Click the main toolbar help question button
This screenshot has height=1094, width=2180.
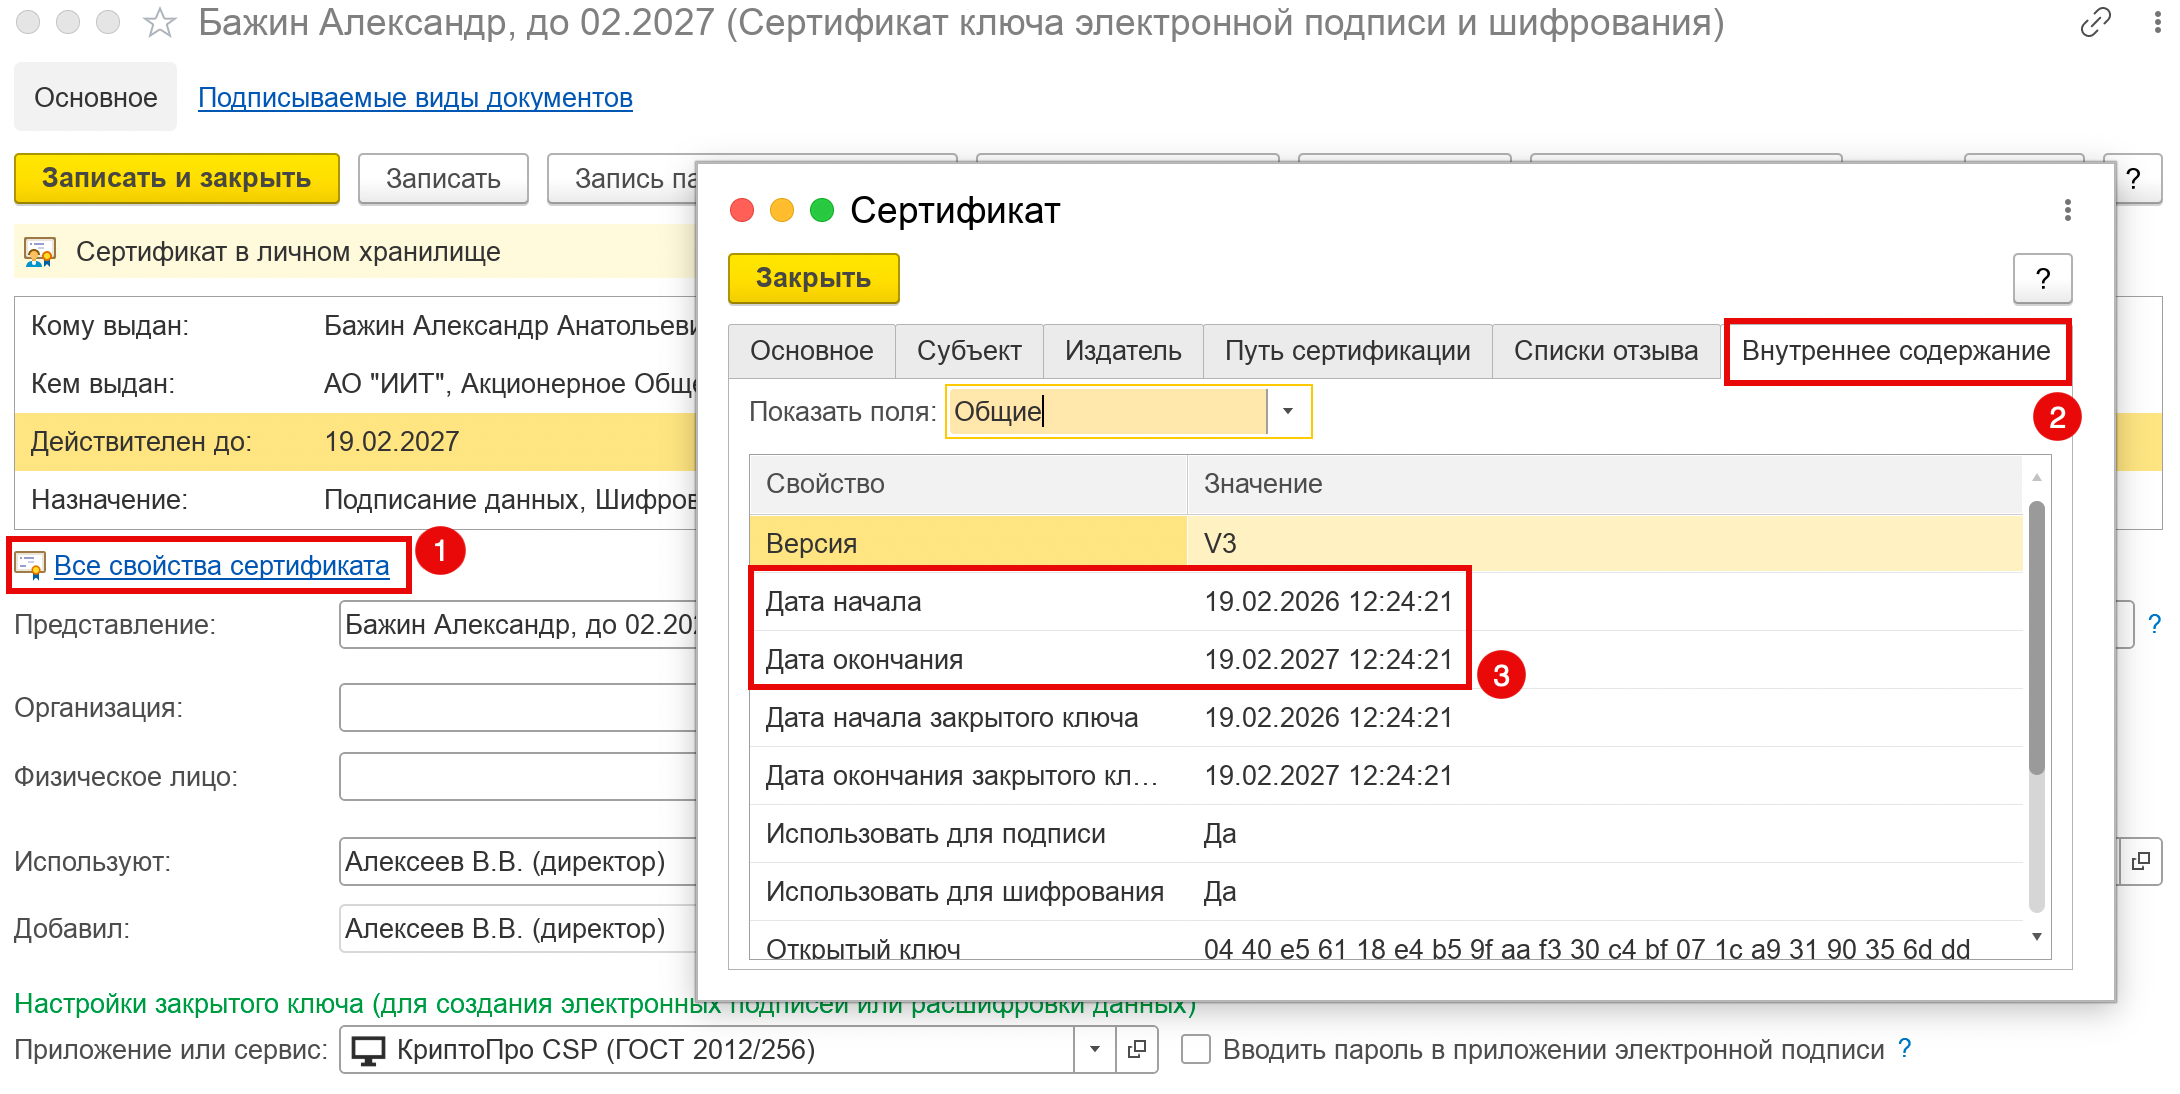[x=2133, y=179]
